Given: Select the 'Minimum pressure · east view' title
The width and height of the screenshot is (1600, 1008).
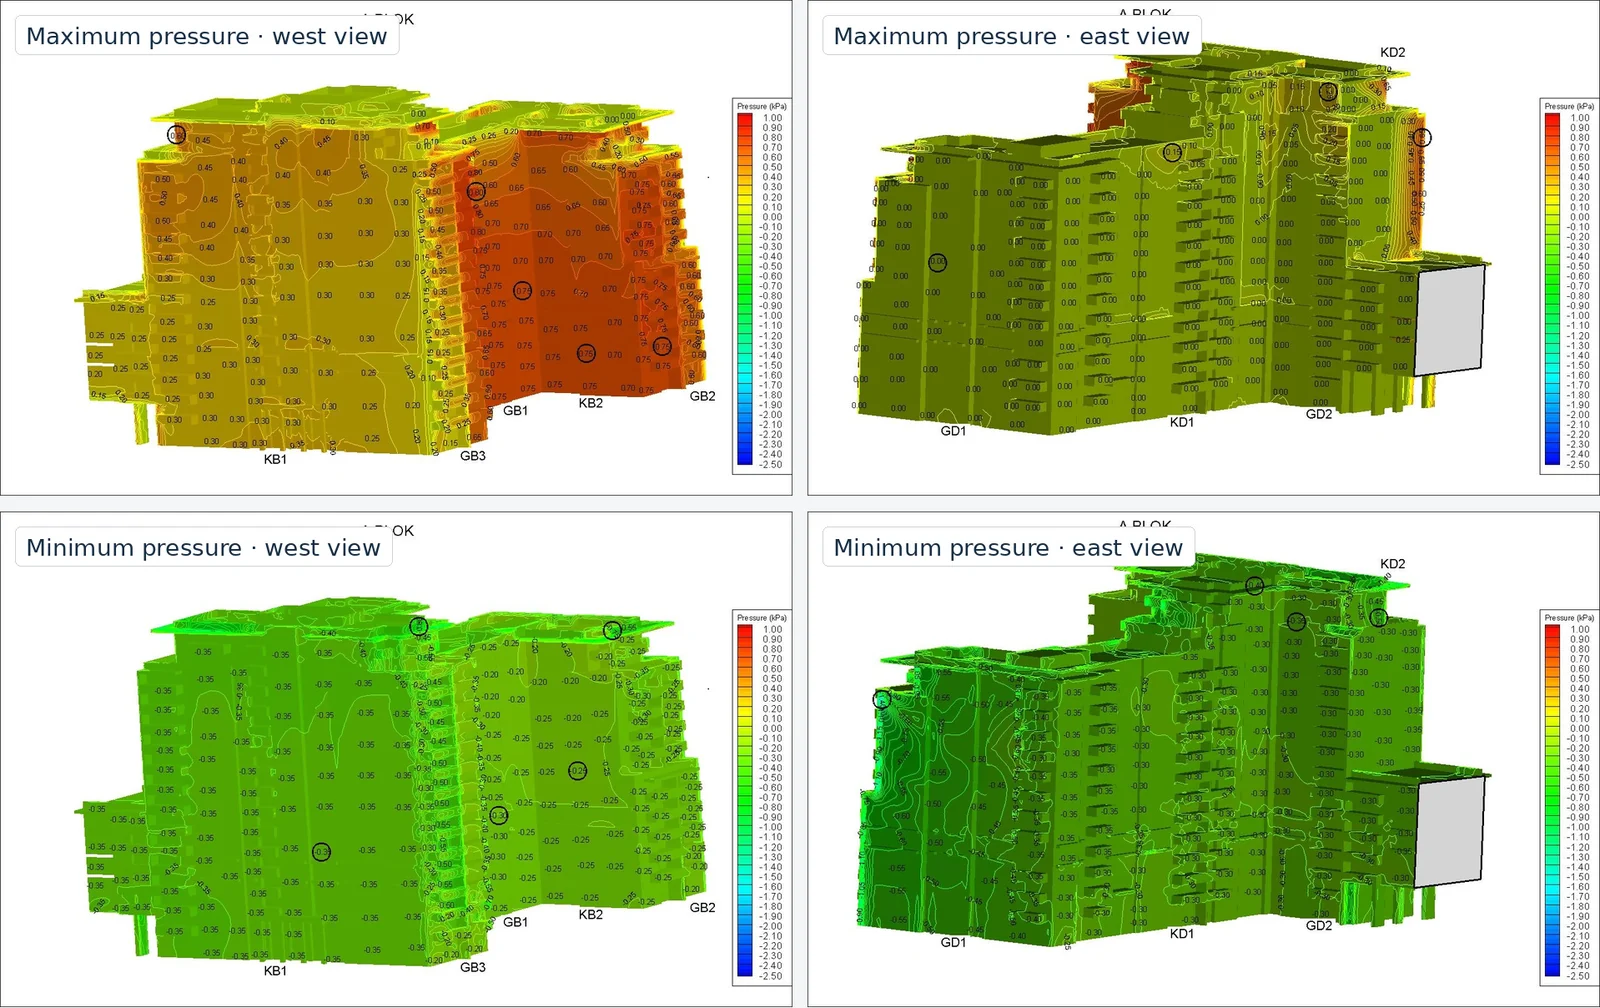Looking at the screenshot, I should [1008, 548].
